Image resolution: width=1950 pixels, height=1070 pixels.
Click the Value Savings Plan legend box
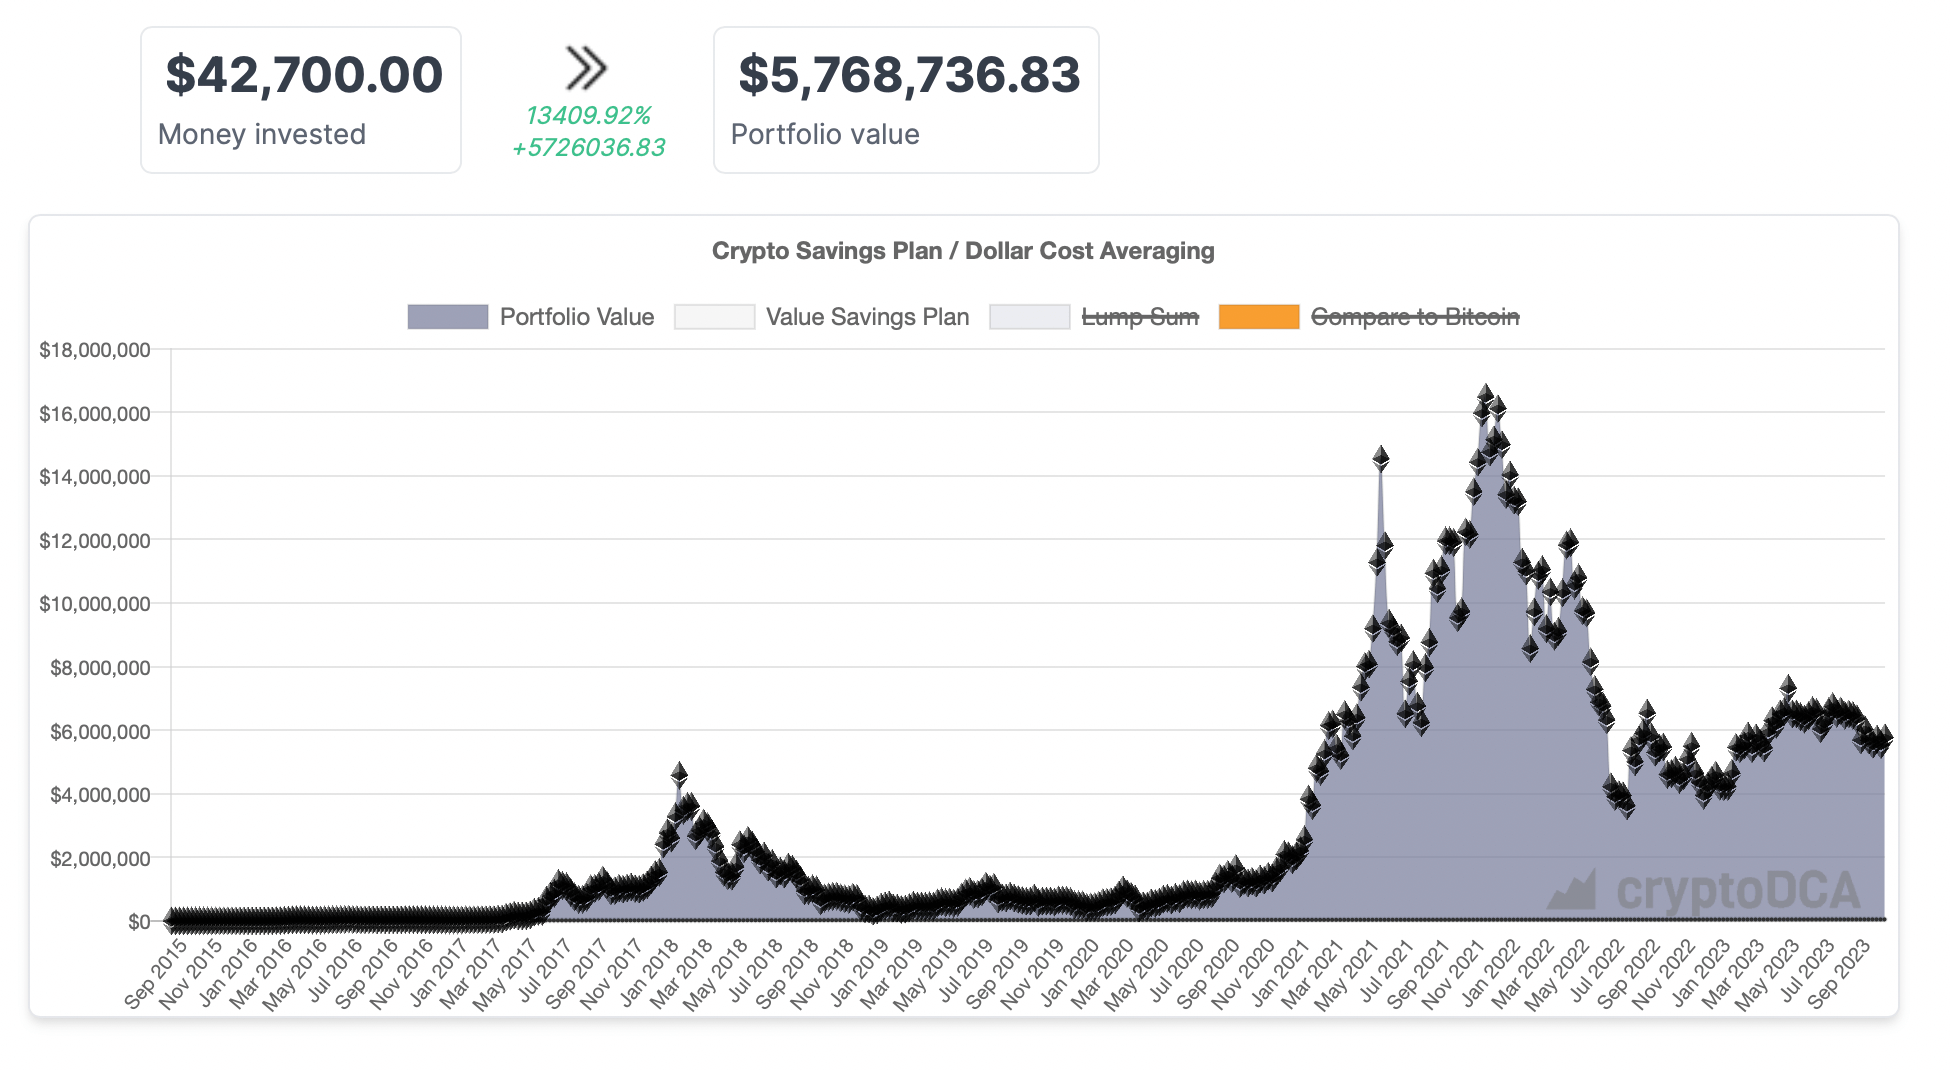click(714, 317)
